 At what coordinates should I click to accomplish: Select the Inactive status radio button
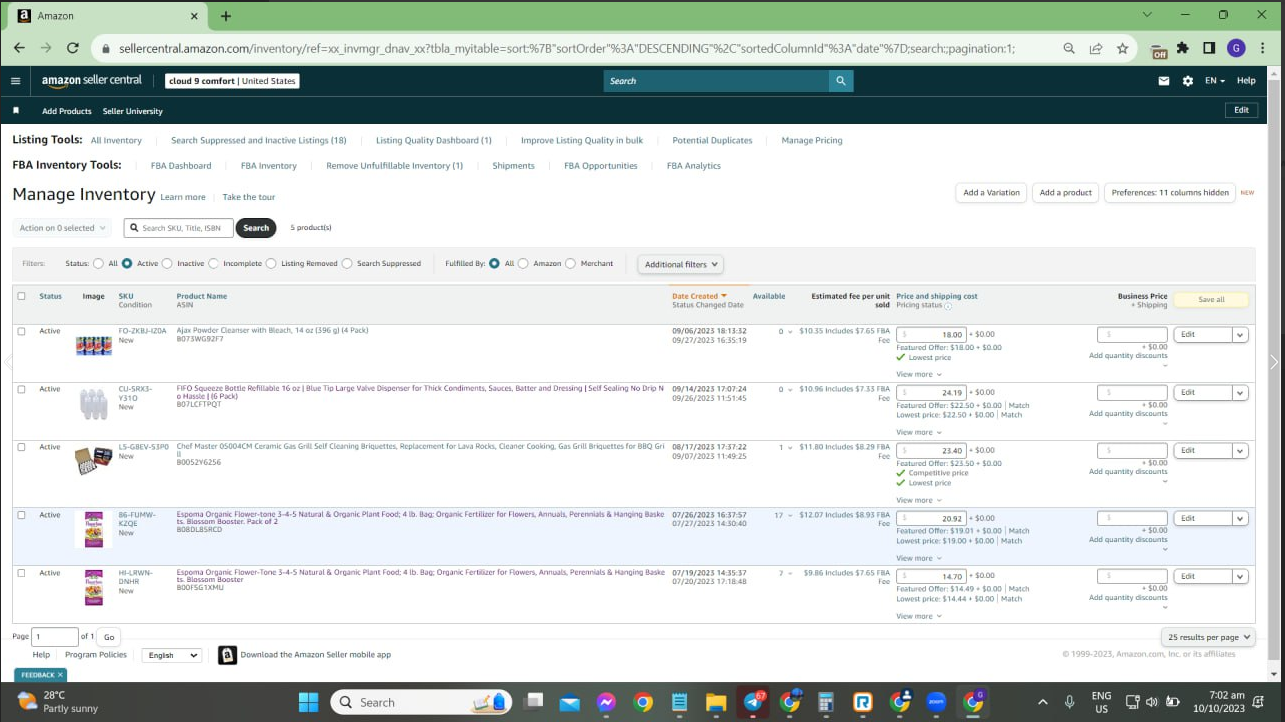click(169, 264)
